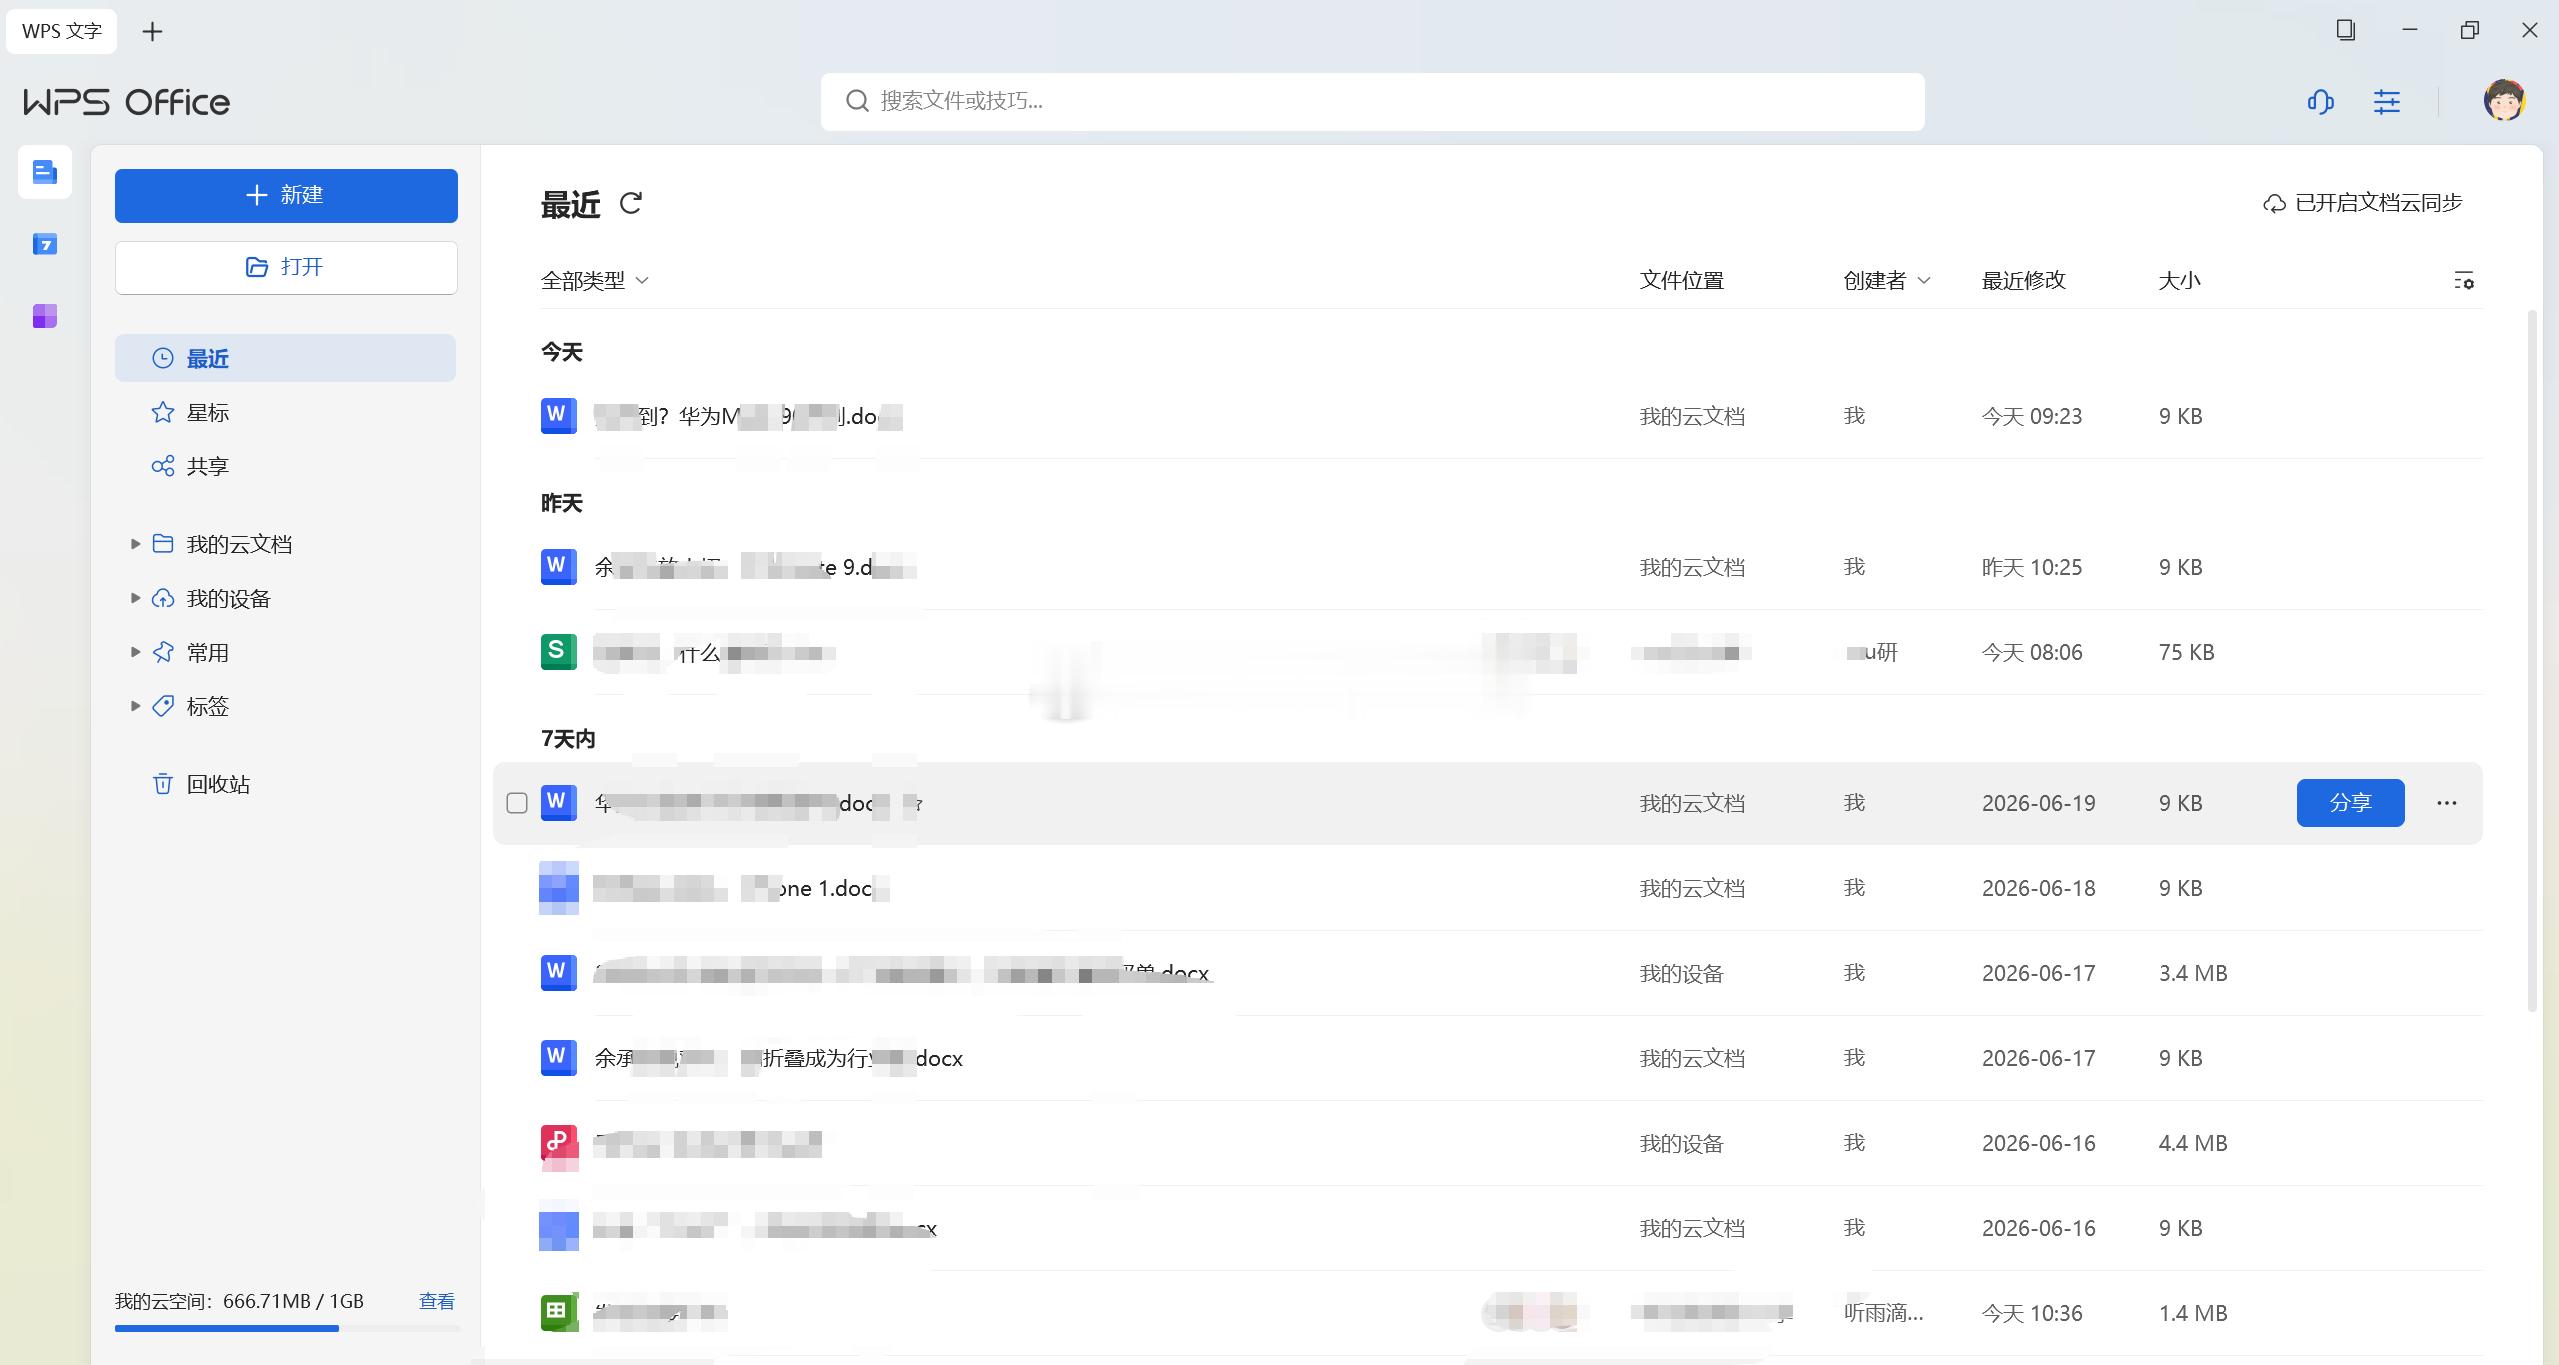This screenshot has width=2559, height=1365.
Task: Click 已开启文档云同步 status text
Action: [x=2378, y=203]
